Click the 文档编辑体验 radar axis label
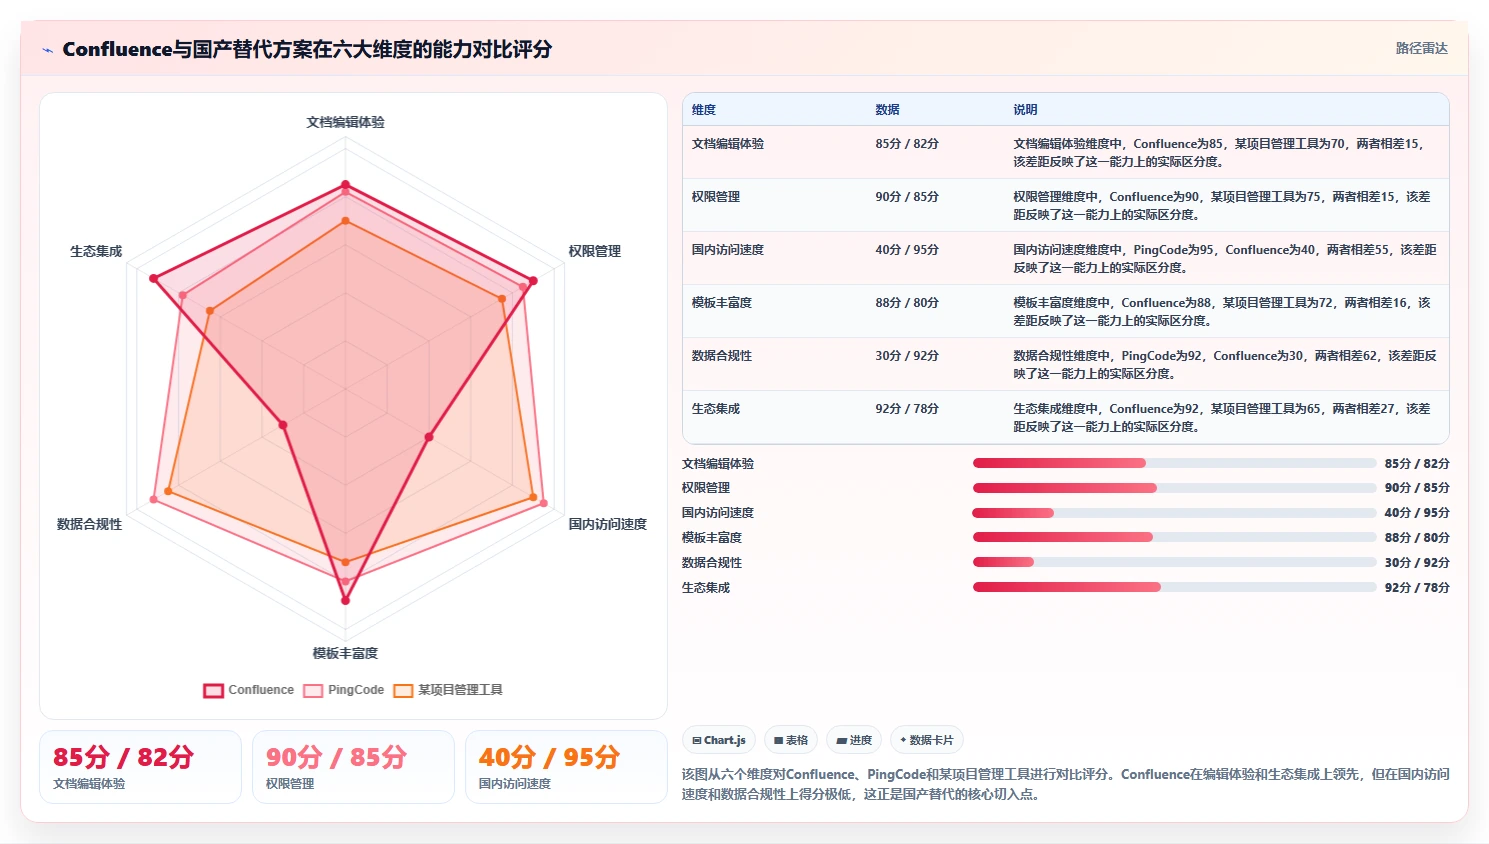Screen dimensions: 1489x844 click(x=345, y=122)
